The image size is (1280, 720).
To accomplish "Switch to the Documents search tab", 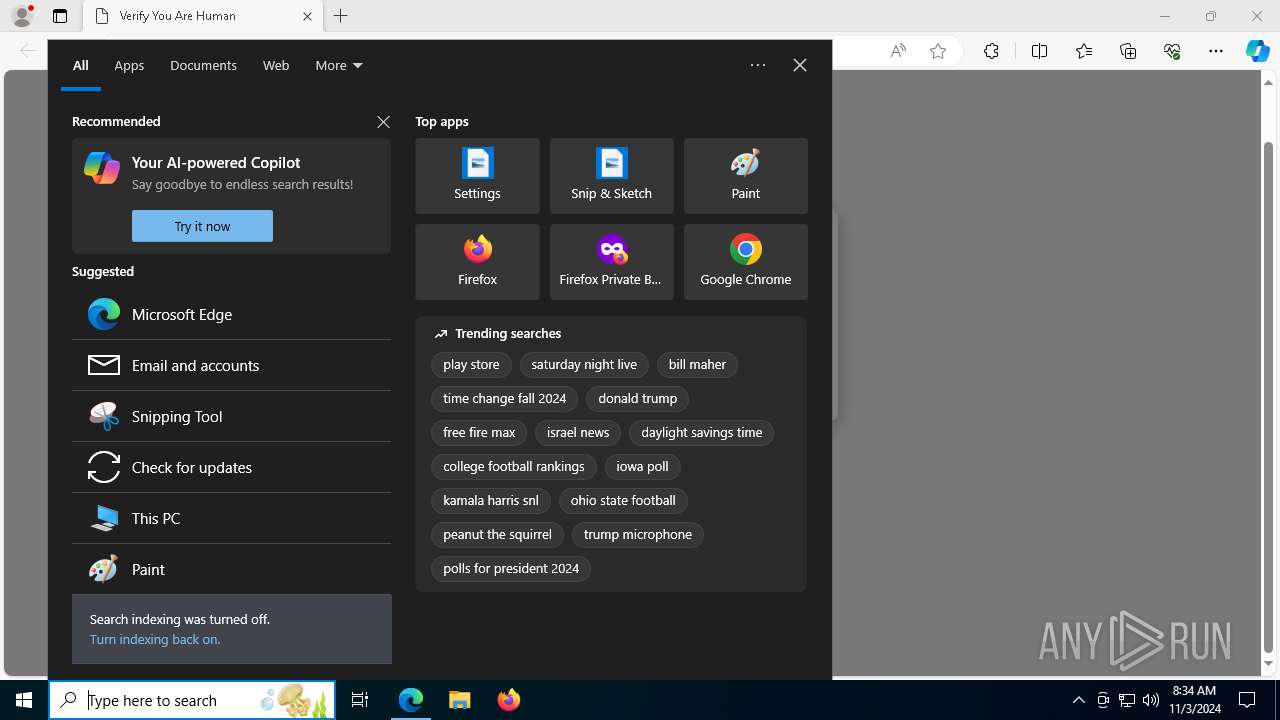I will coord(203,65).
